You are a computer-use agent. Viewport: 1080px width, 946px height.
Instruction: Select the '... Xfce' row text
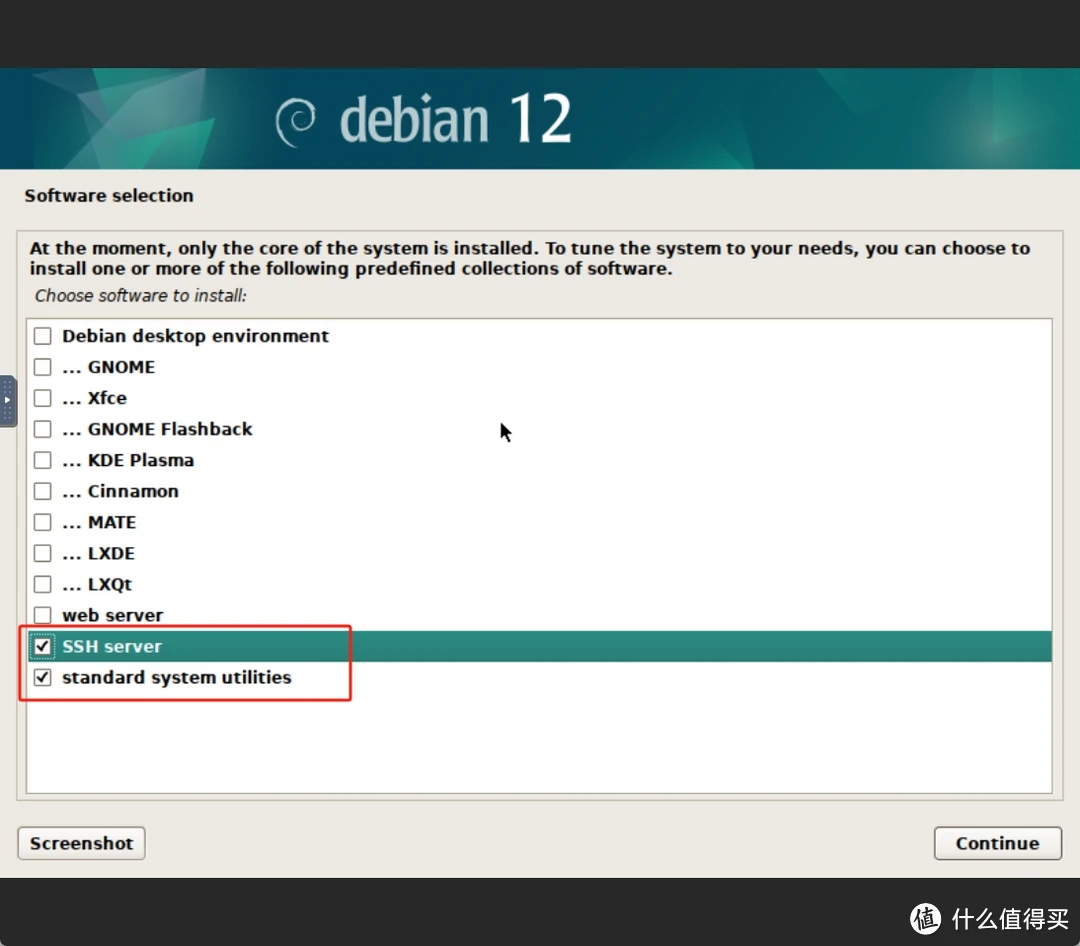(94, 398)
